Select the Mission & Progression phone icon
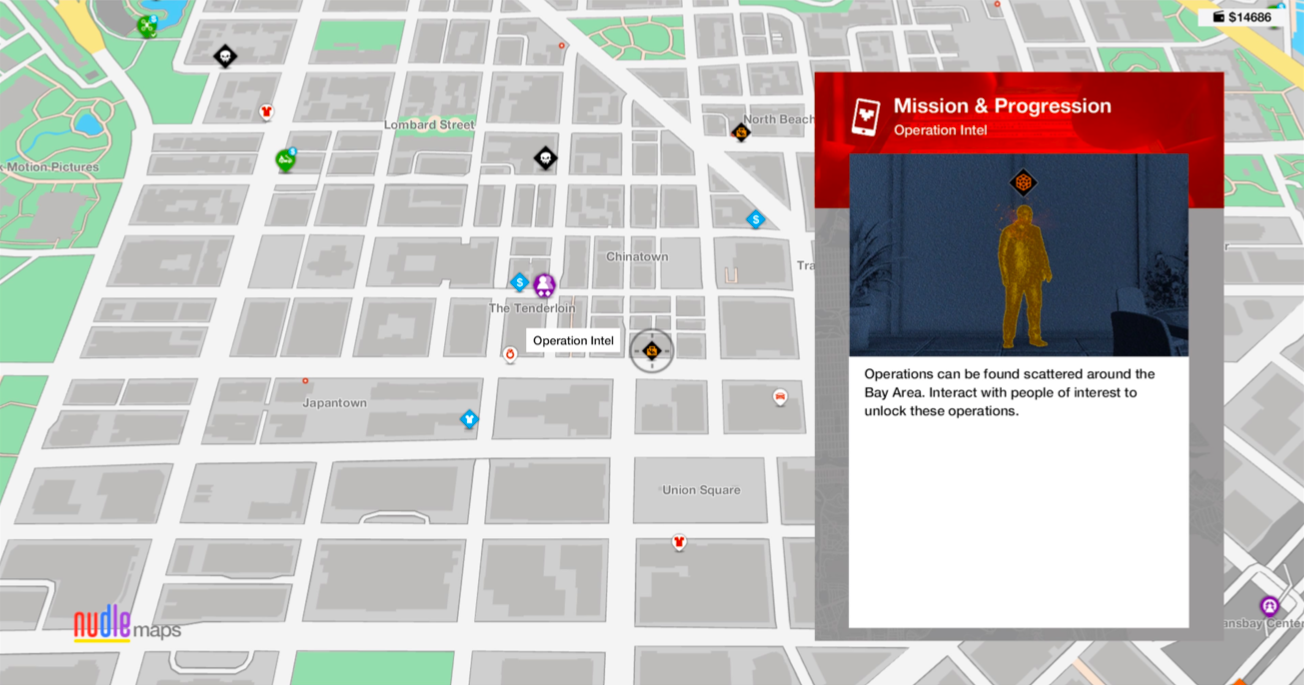The image size is (1304, 685). pos(866,117)
